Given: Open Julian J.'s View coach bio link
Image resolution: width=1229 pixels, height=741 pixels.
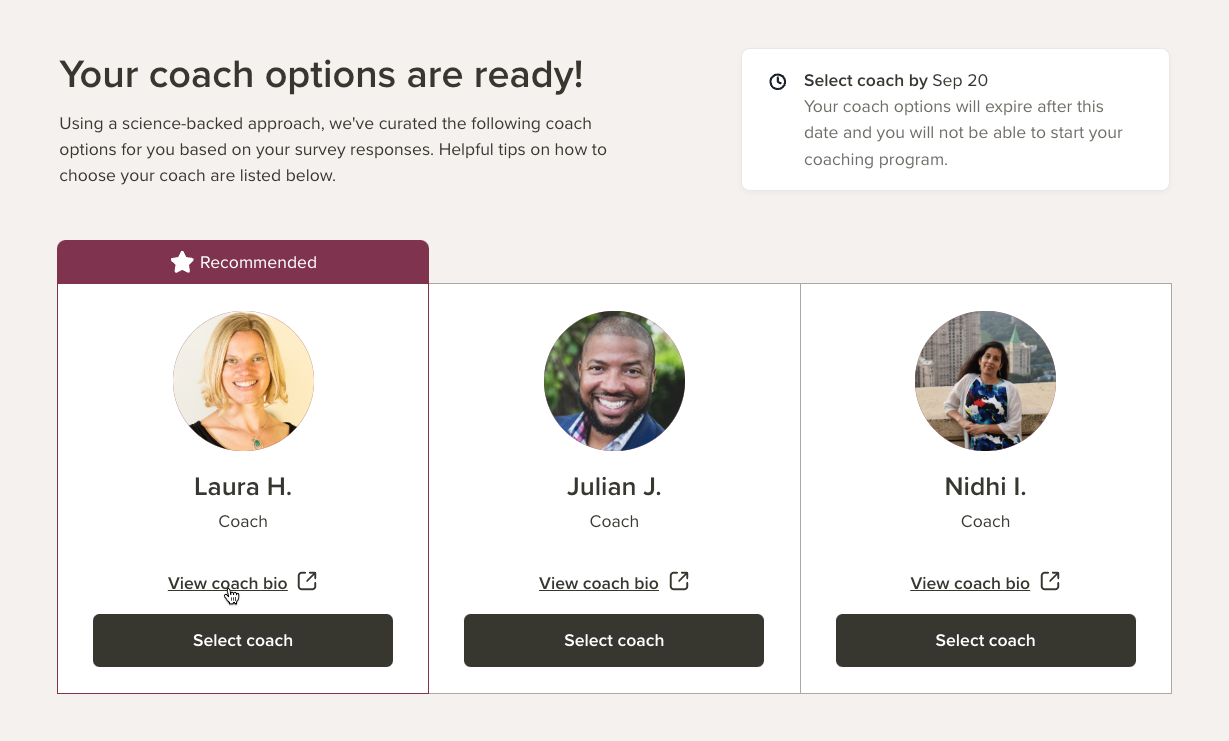Looking at the screenshot, I should coord(599,583).
